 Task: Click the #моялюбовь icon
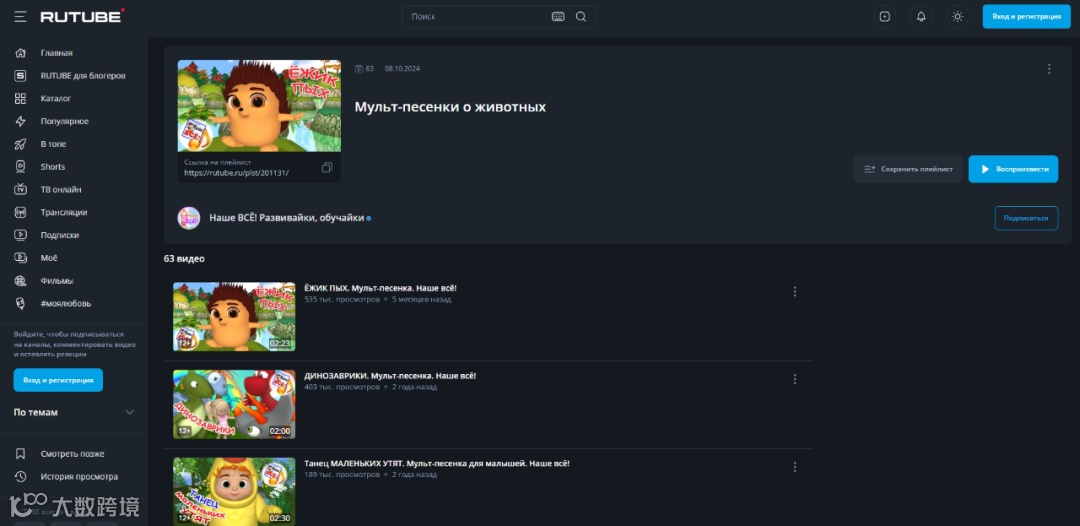point(21,303)
